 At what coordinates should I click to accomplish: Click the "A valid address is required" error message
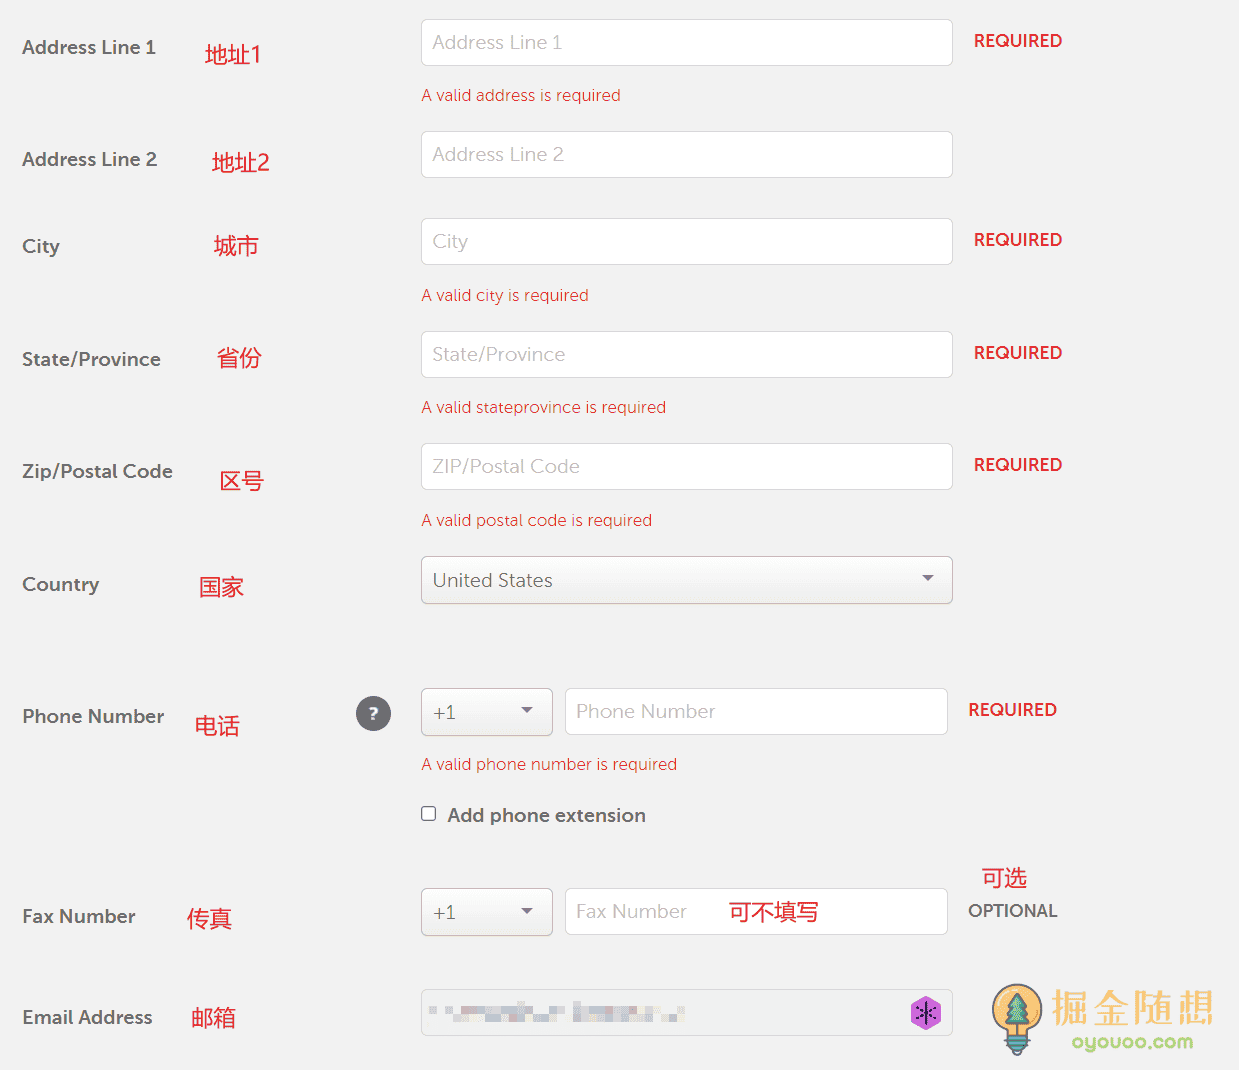tap(521, 96)
